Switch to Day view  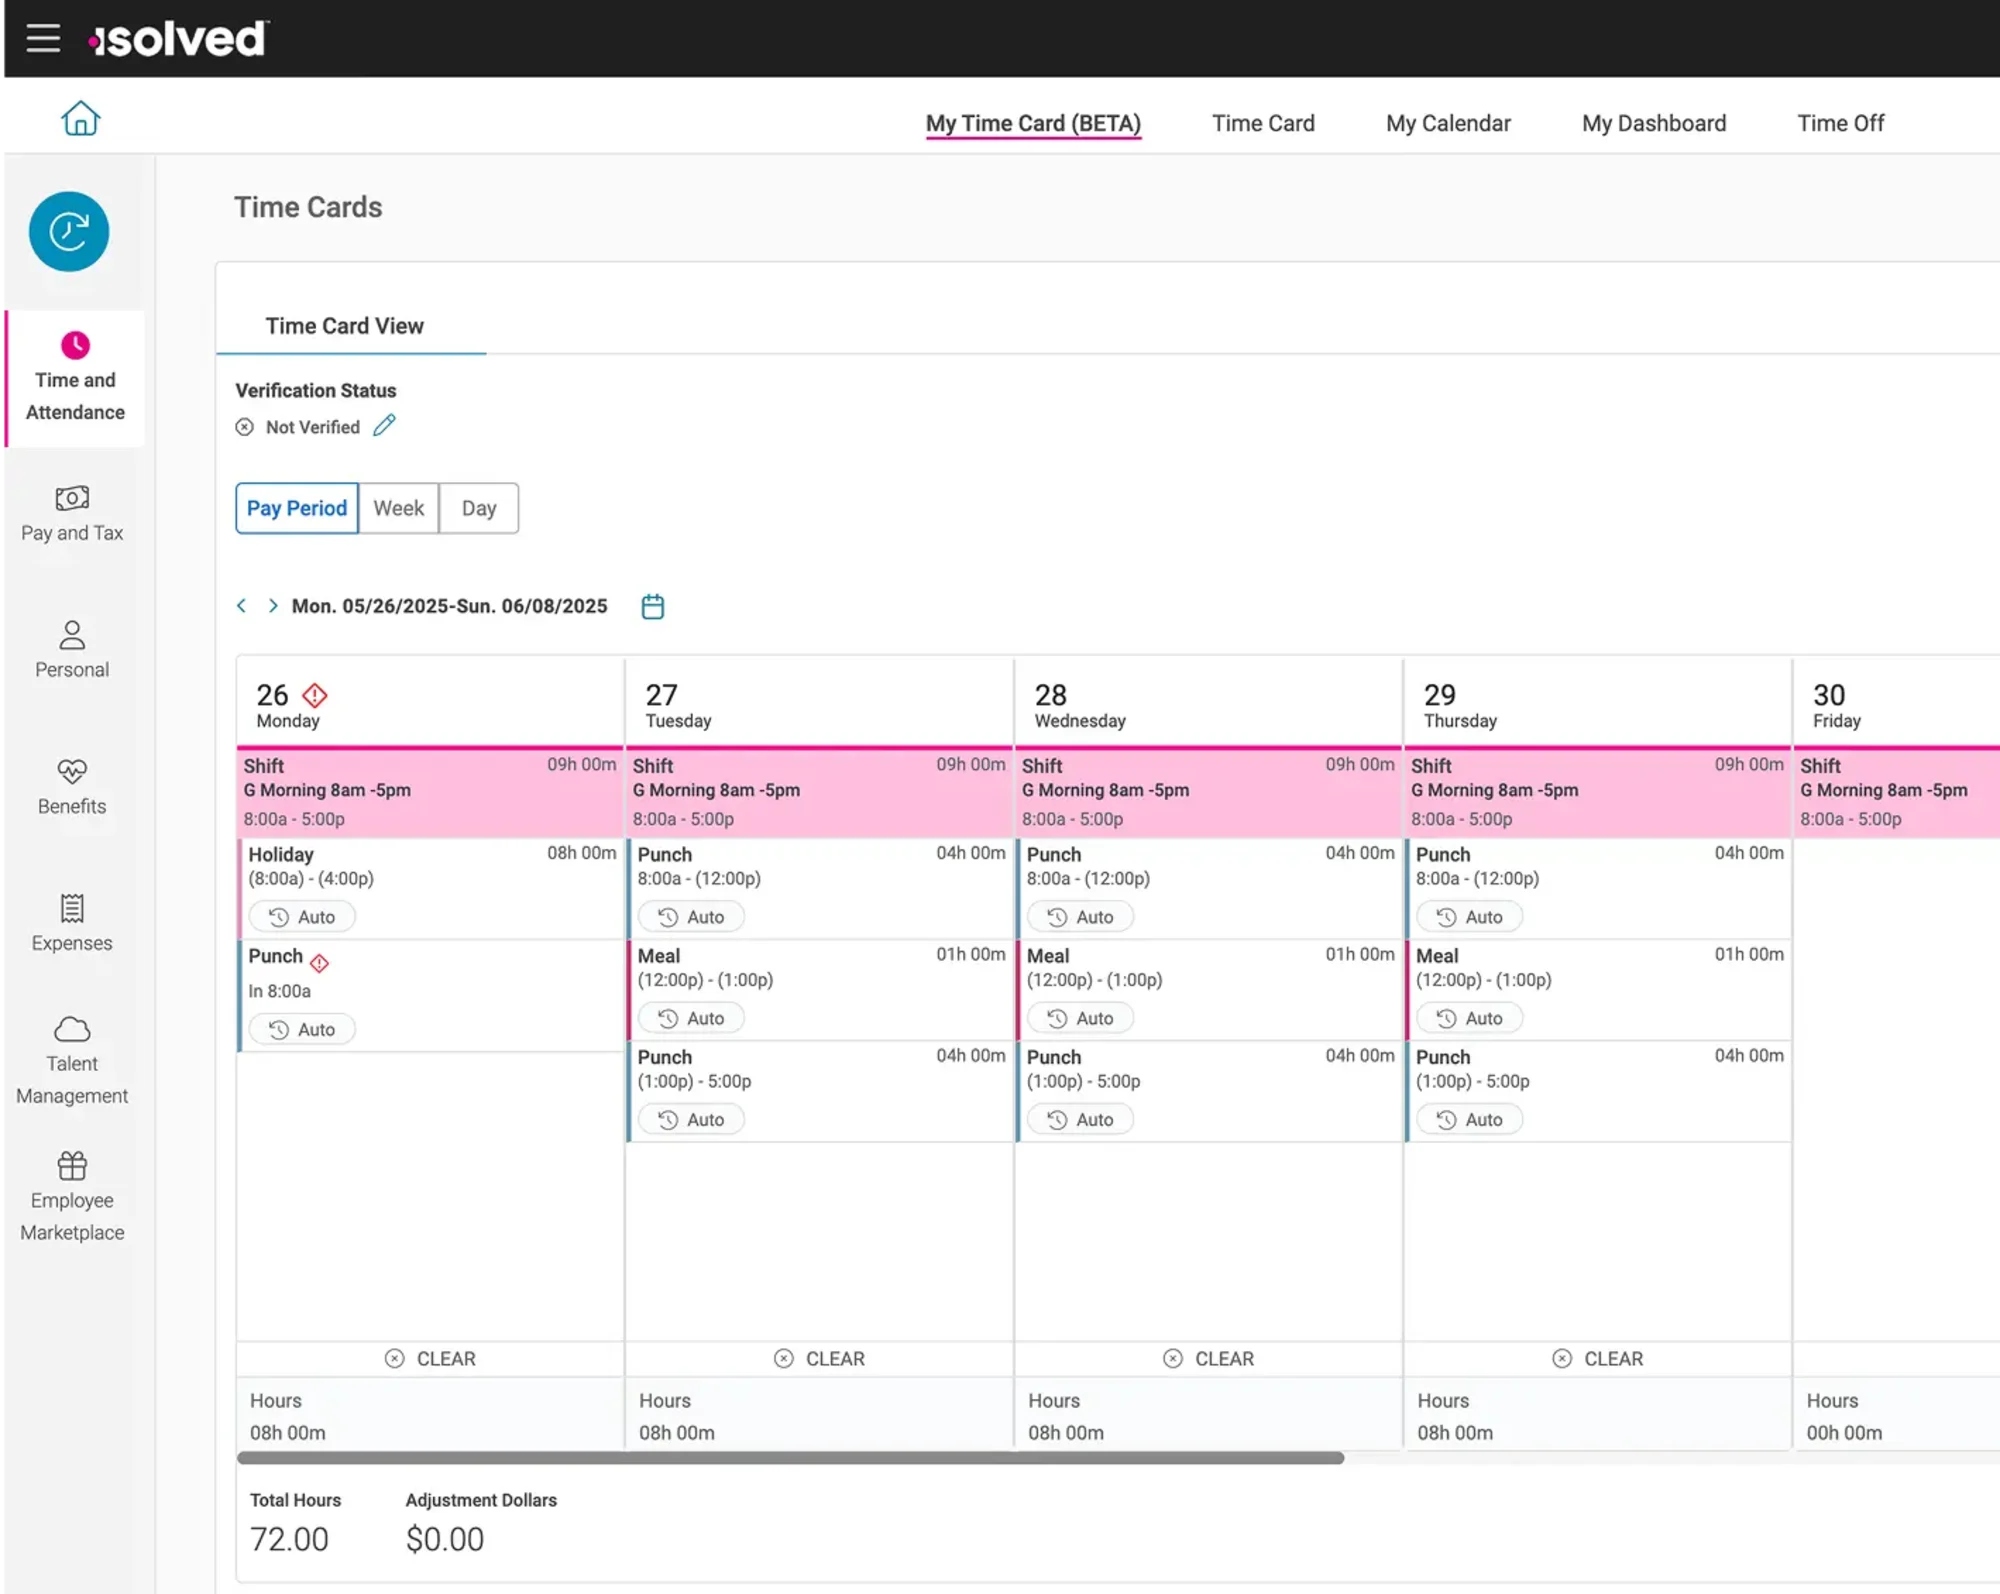[x=478, y=508]
